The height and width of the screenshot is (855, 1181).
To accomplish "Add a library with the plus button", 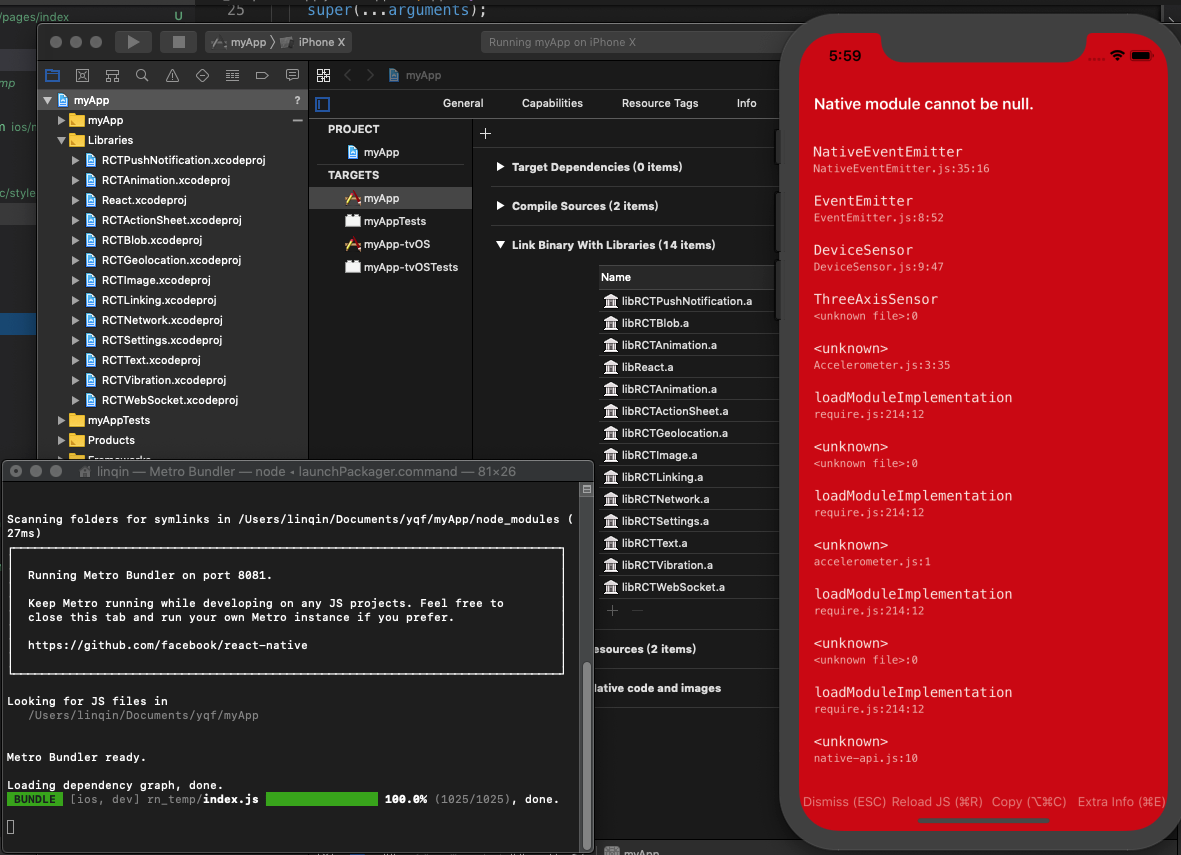I will click(613, 611).
